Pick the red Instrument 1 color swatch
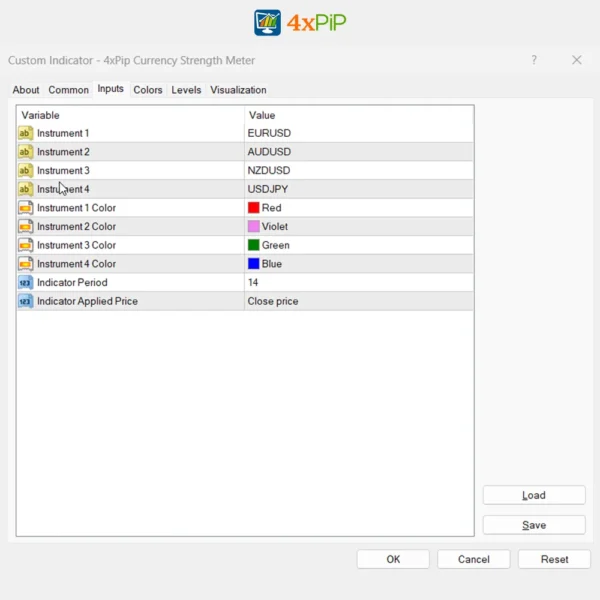Image resolution: width=600 pixels, height=600 pixels. (254, 208)
